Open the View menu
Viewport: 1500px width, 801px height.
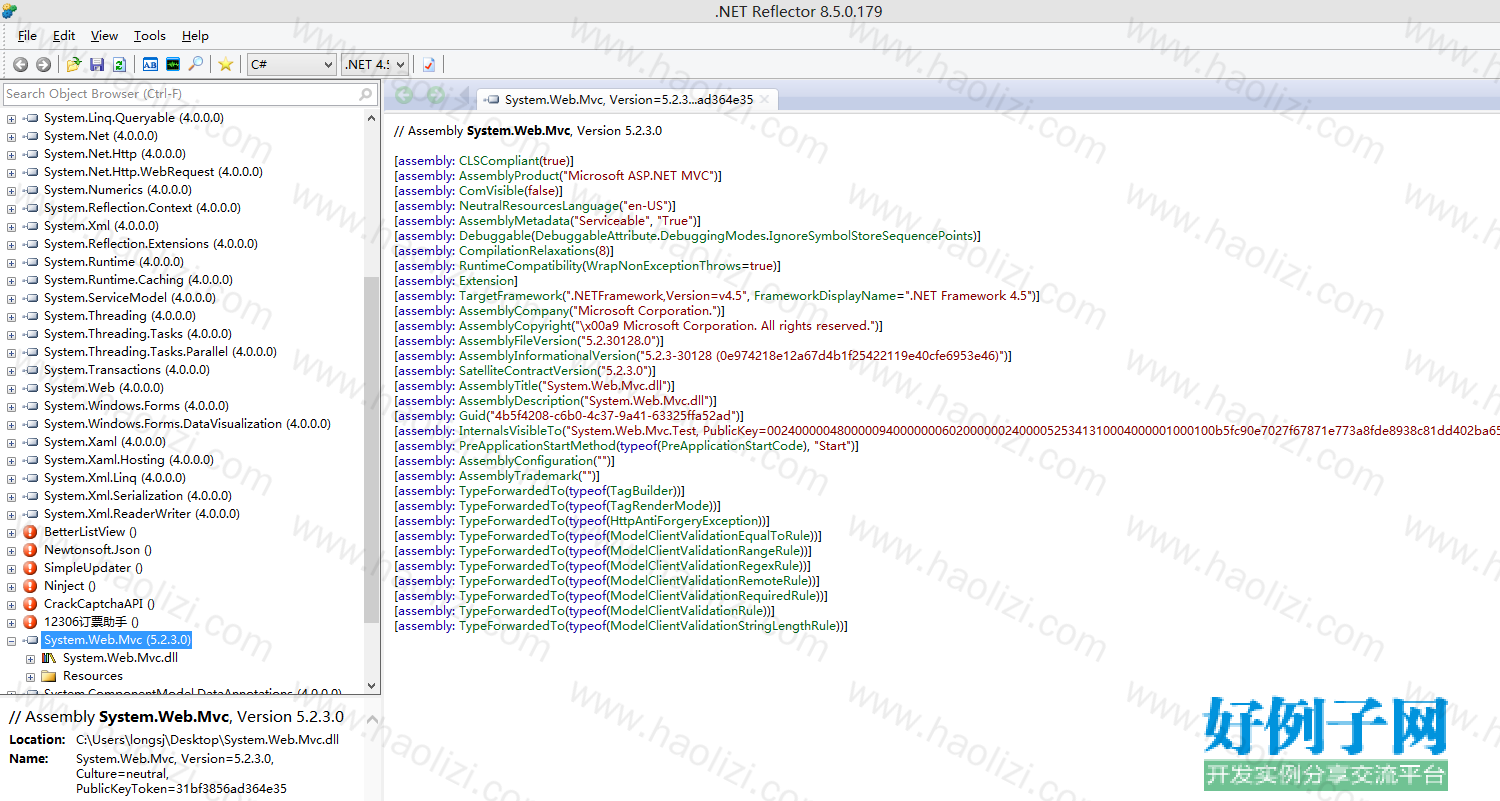point(104,36)
